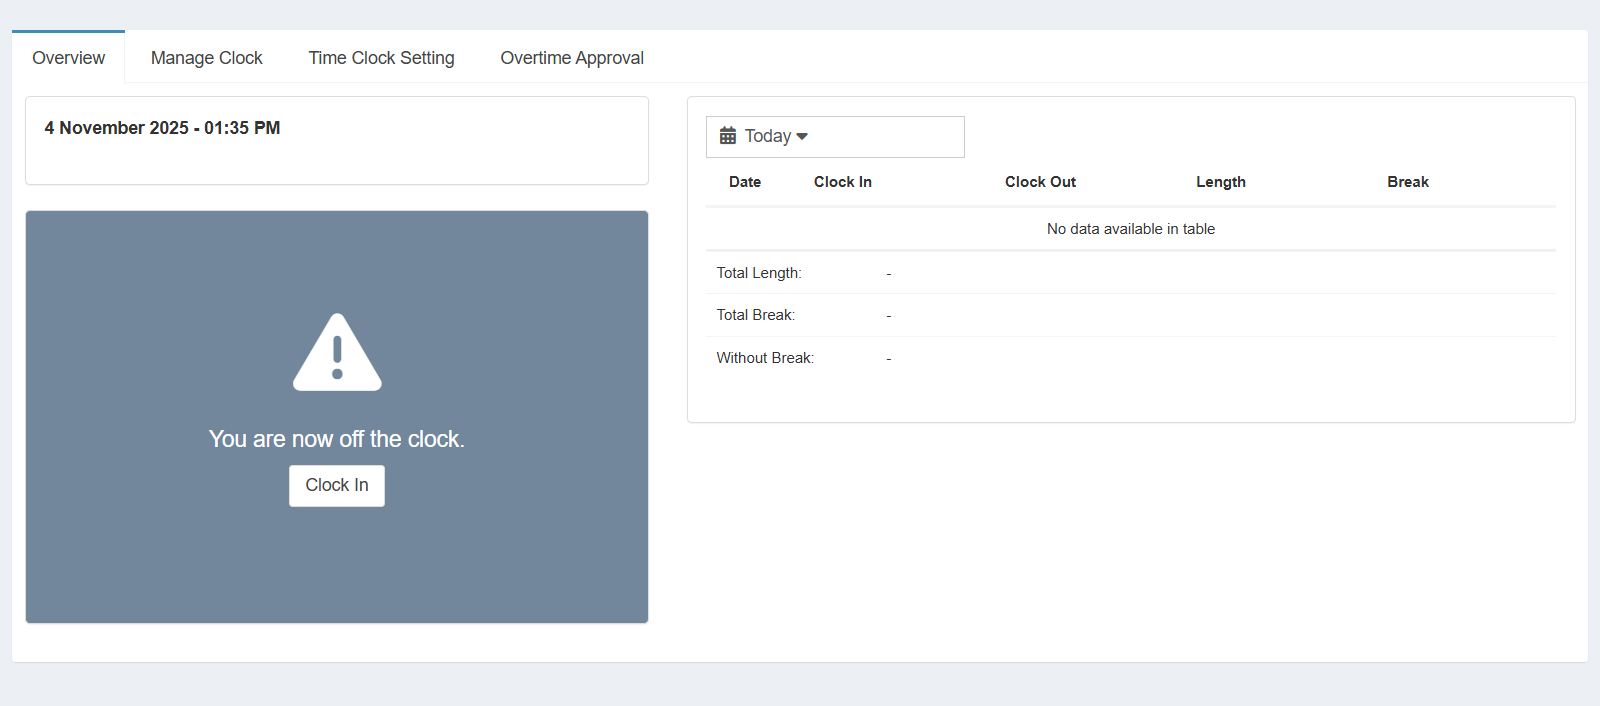Screen dimensions: 1600x706
Task: Click the caret arrow beside Today
Action: (x=802, y=137)
